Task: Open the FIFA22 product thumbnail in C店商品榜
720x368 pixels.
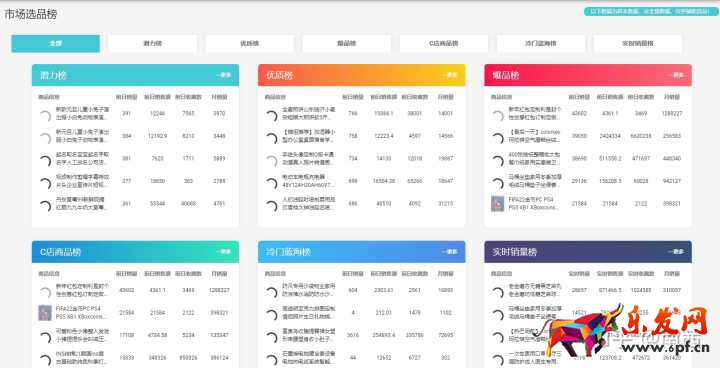Action: [x=45, y=312]
